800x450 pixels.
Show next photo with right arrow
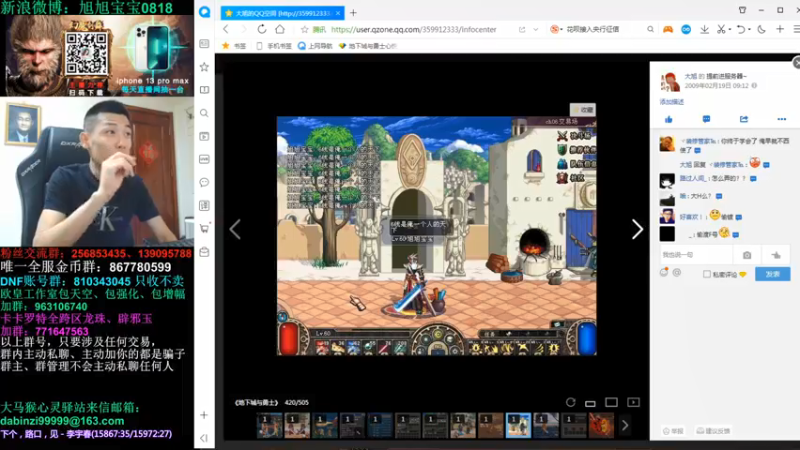coord(637,230)
